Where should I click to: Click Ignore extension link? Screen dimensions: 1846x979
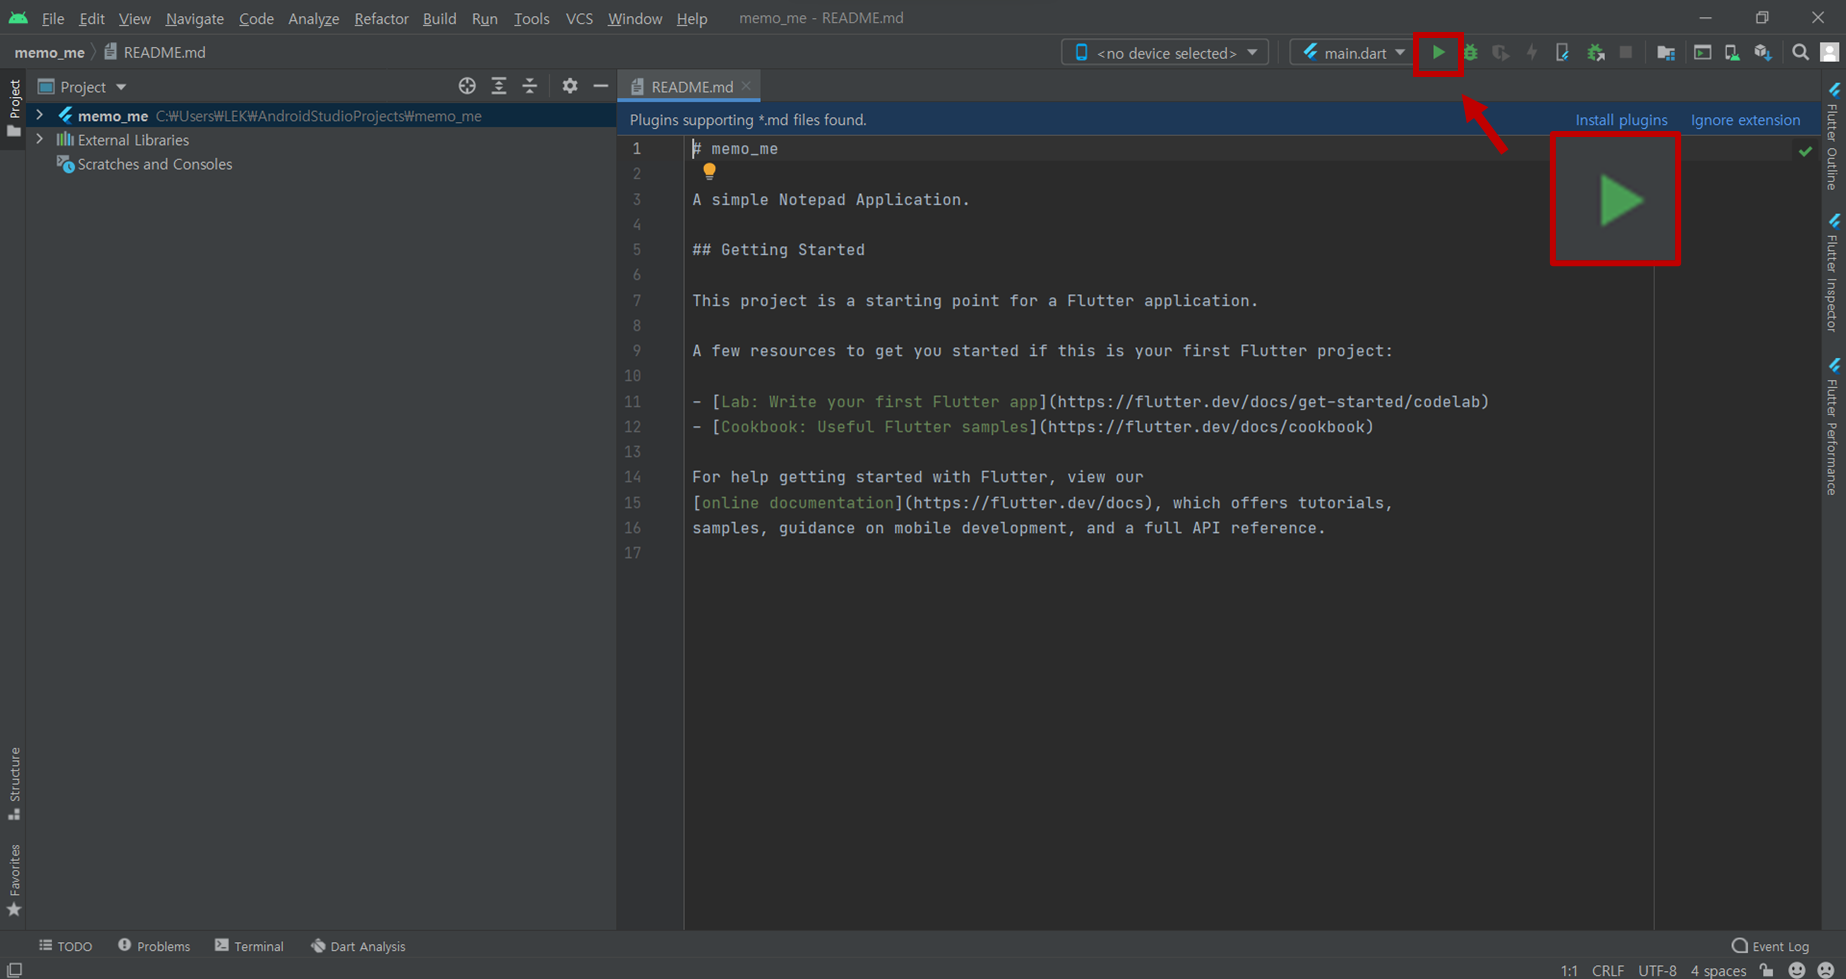click(1745, 120)
